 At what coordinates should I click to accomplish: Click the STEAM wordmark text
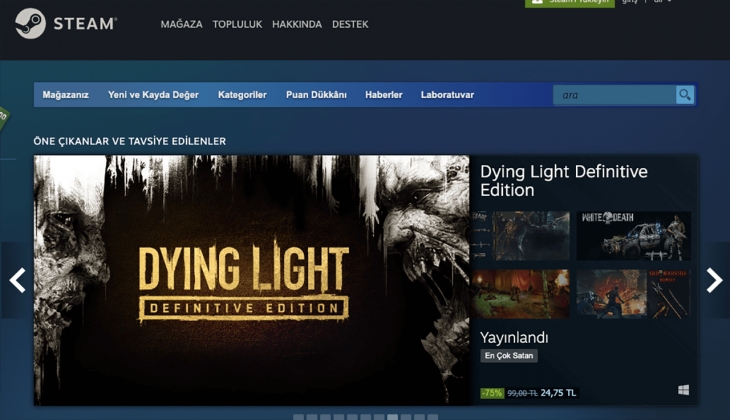tap(85, 24)
